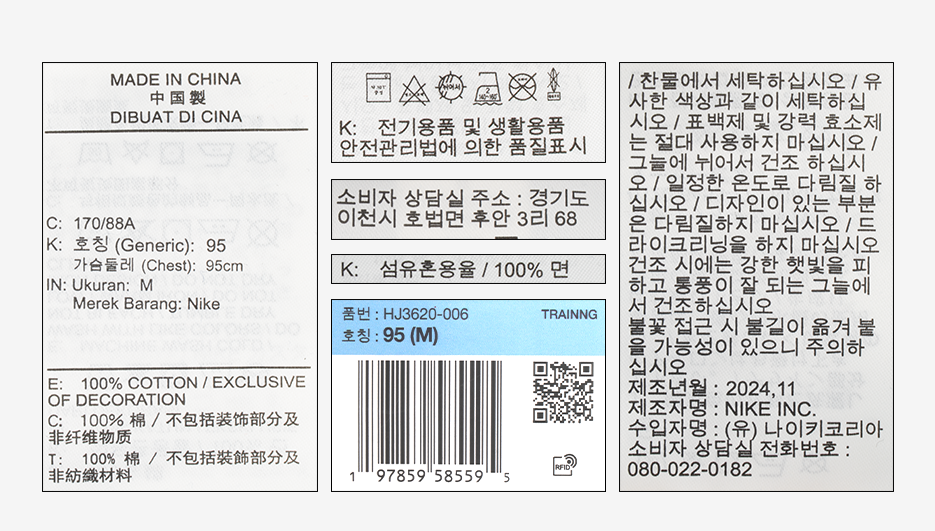Click the Merek Barang: Nike line
935x531 pixels.
[x=146, y=304]
